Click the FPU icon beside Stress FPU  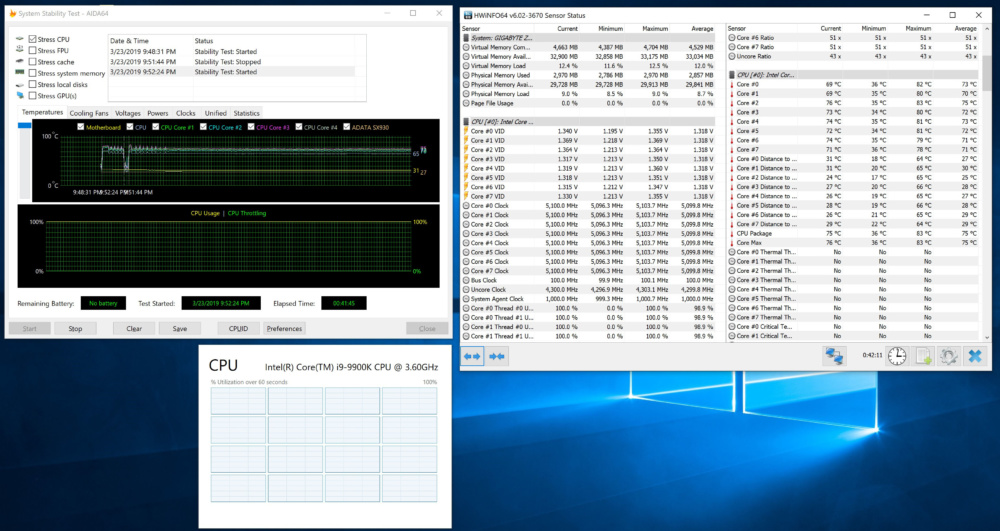point(20,50)
